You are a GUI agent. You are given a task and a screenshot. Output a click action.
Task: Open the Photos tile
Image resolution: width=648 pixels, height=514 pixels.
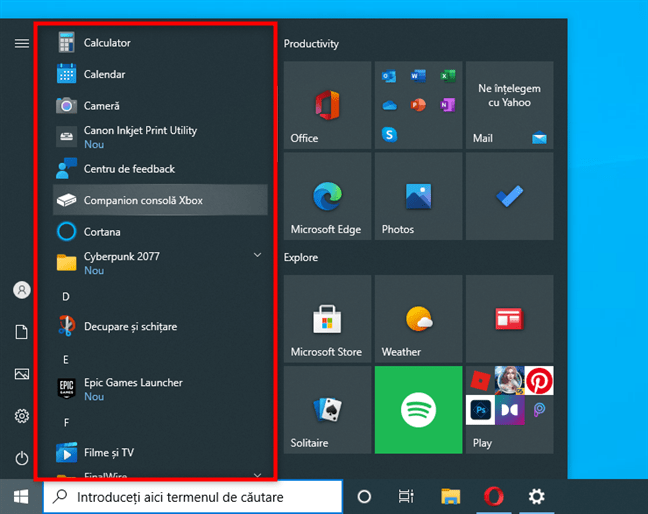pyautogui.click(x=418, y=196)
